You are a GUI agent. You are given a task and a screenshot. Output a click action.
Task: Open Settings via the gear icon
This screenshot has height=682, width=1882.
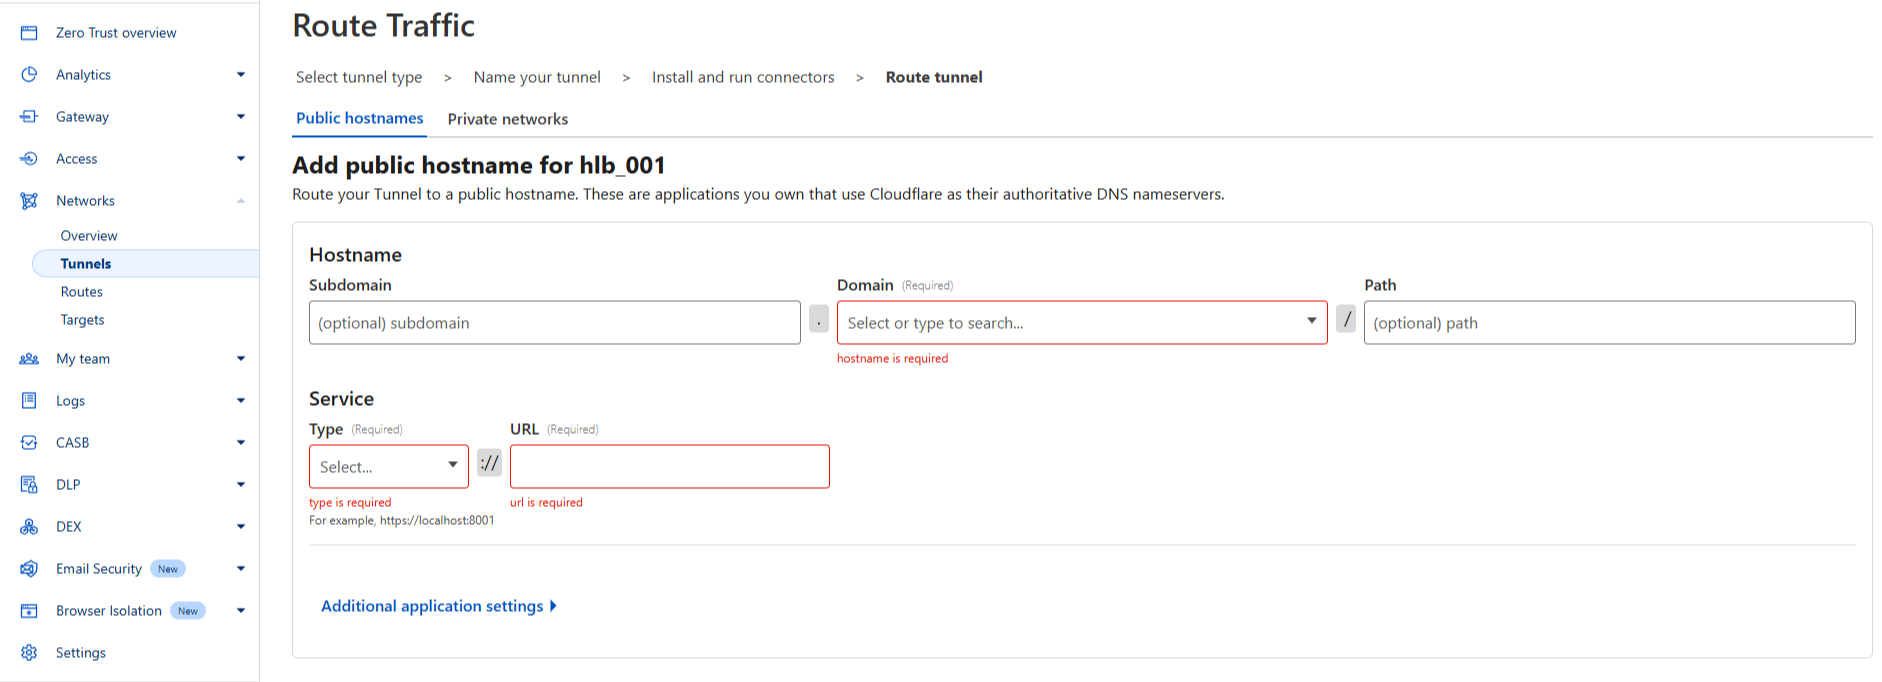point(29,653)
